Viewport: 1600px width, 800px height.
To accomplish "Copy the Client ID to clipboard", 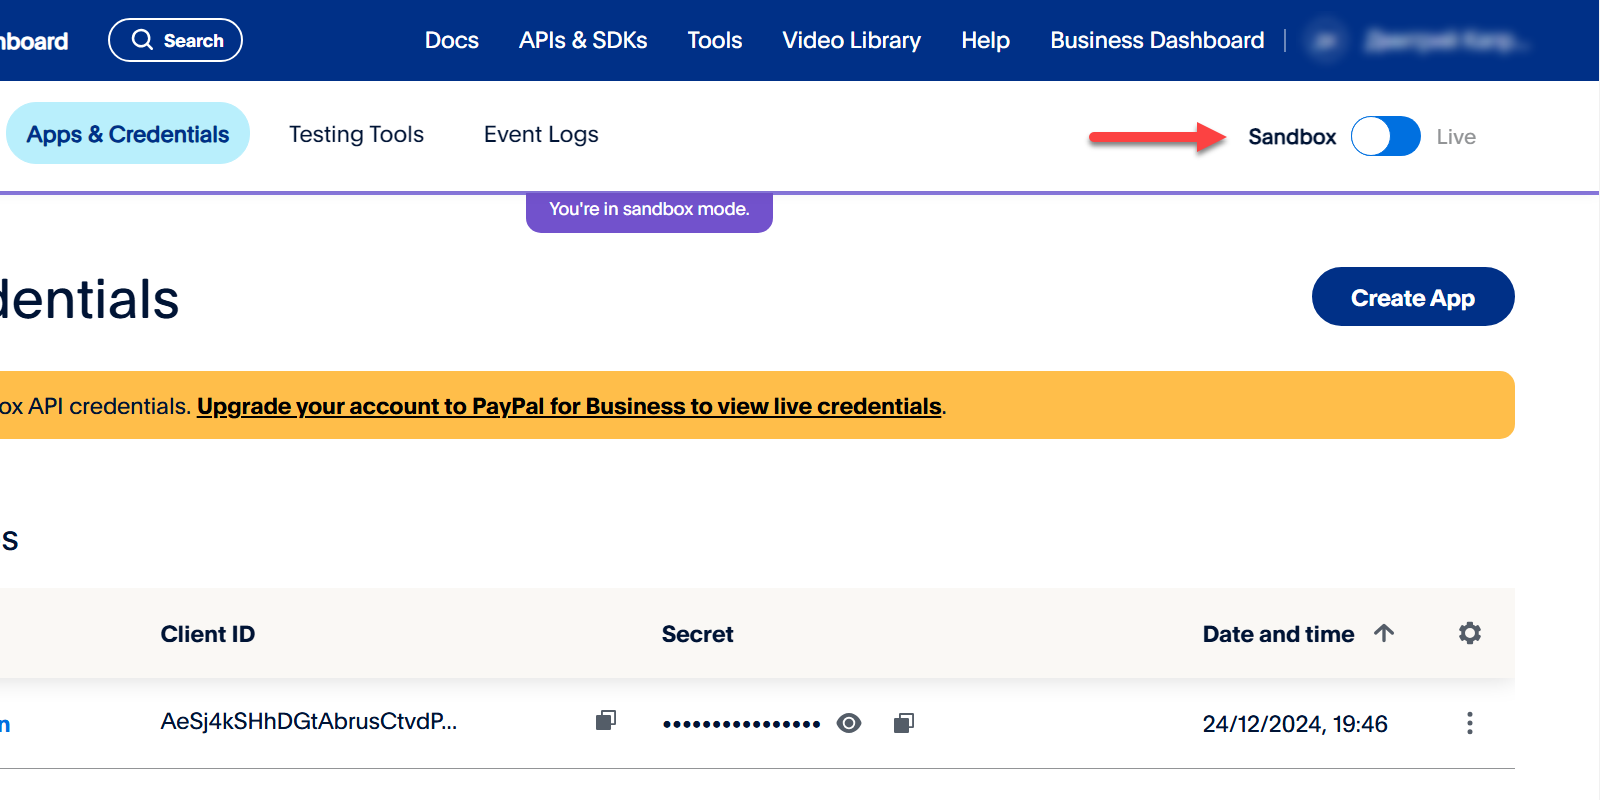I will pyautogui.click(x=606, y=720).
